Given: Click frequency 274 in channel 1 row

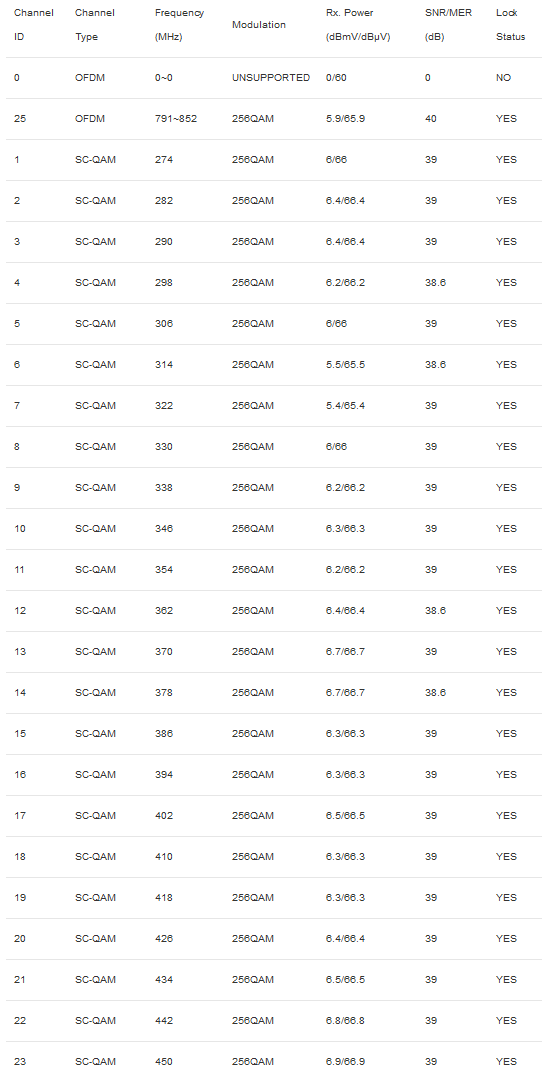Looking at the screenshot, I should point(164,159).
